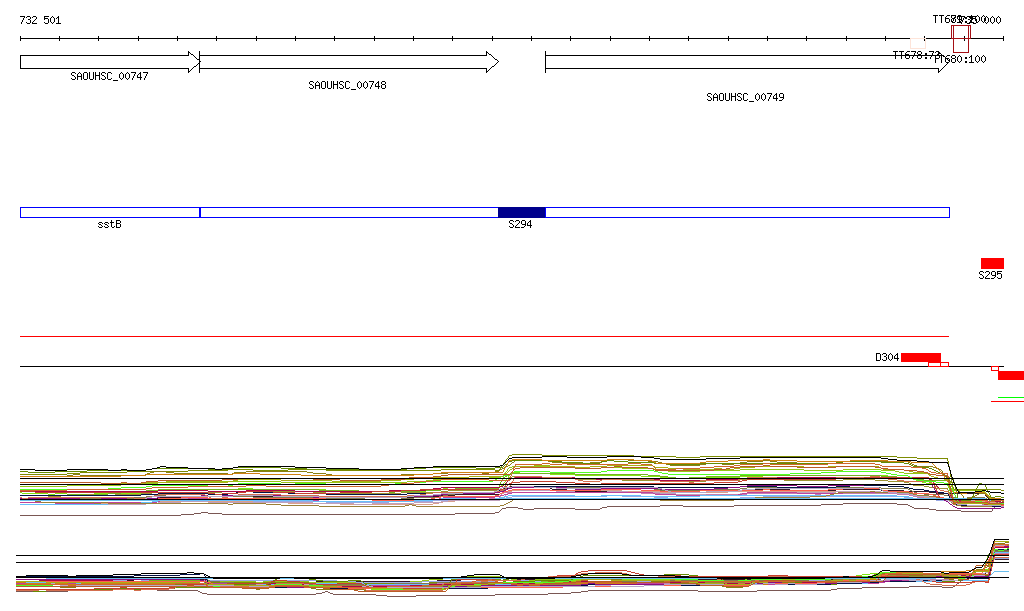Click the sstB label text
The width and height of the screenshot is (1024, 611).
click(x=109, y=224)
